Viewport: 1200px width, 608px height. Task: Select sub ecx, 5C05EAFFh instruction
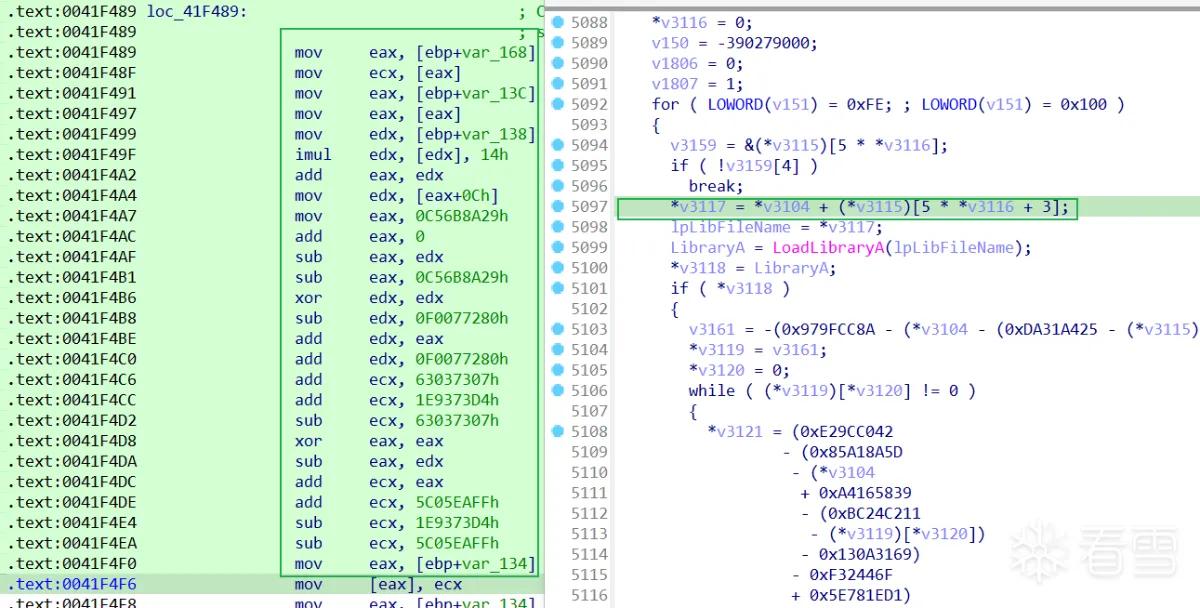pos(397,544)
